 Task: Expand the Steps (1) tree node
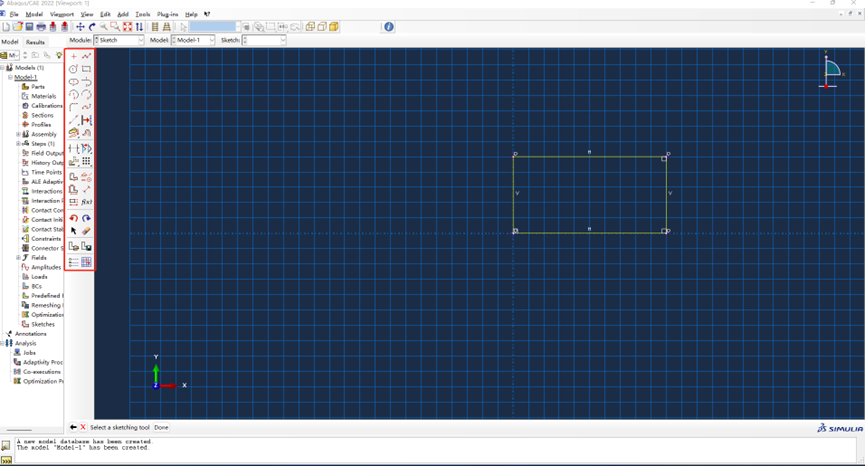click(18, 143)
